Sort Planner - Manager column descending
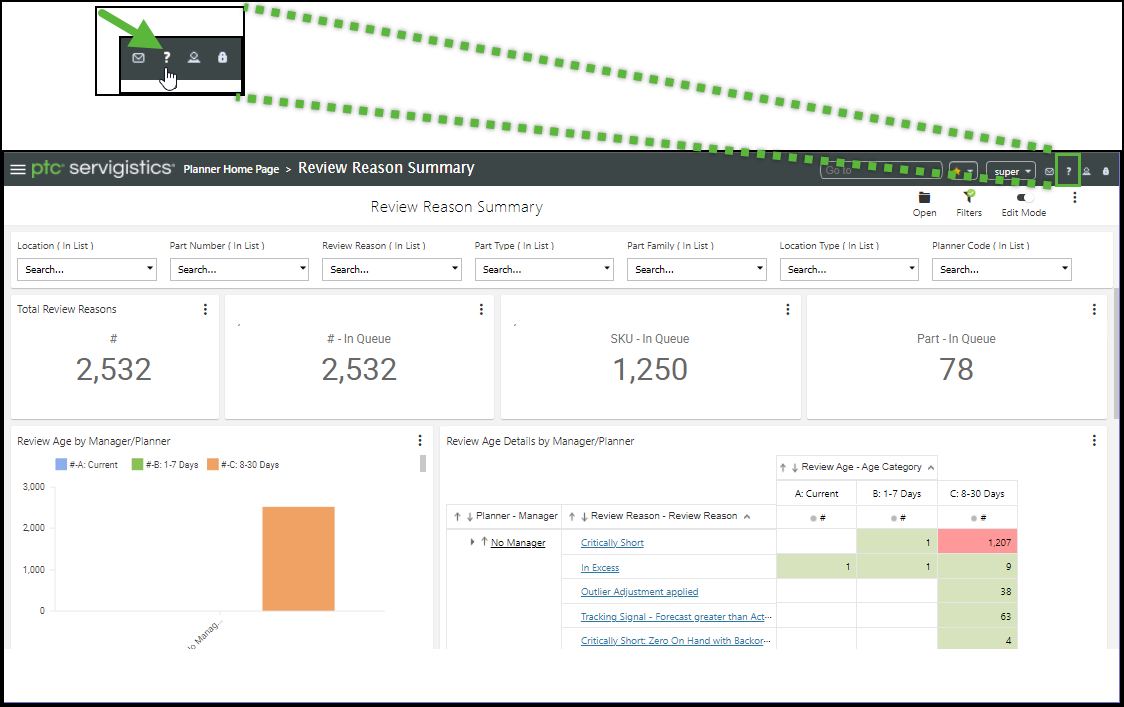 click(x=470, y=516)
